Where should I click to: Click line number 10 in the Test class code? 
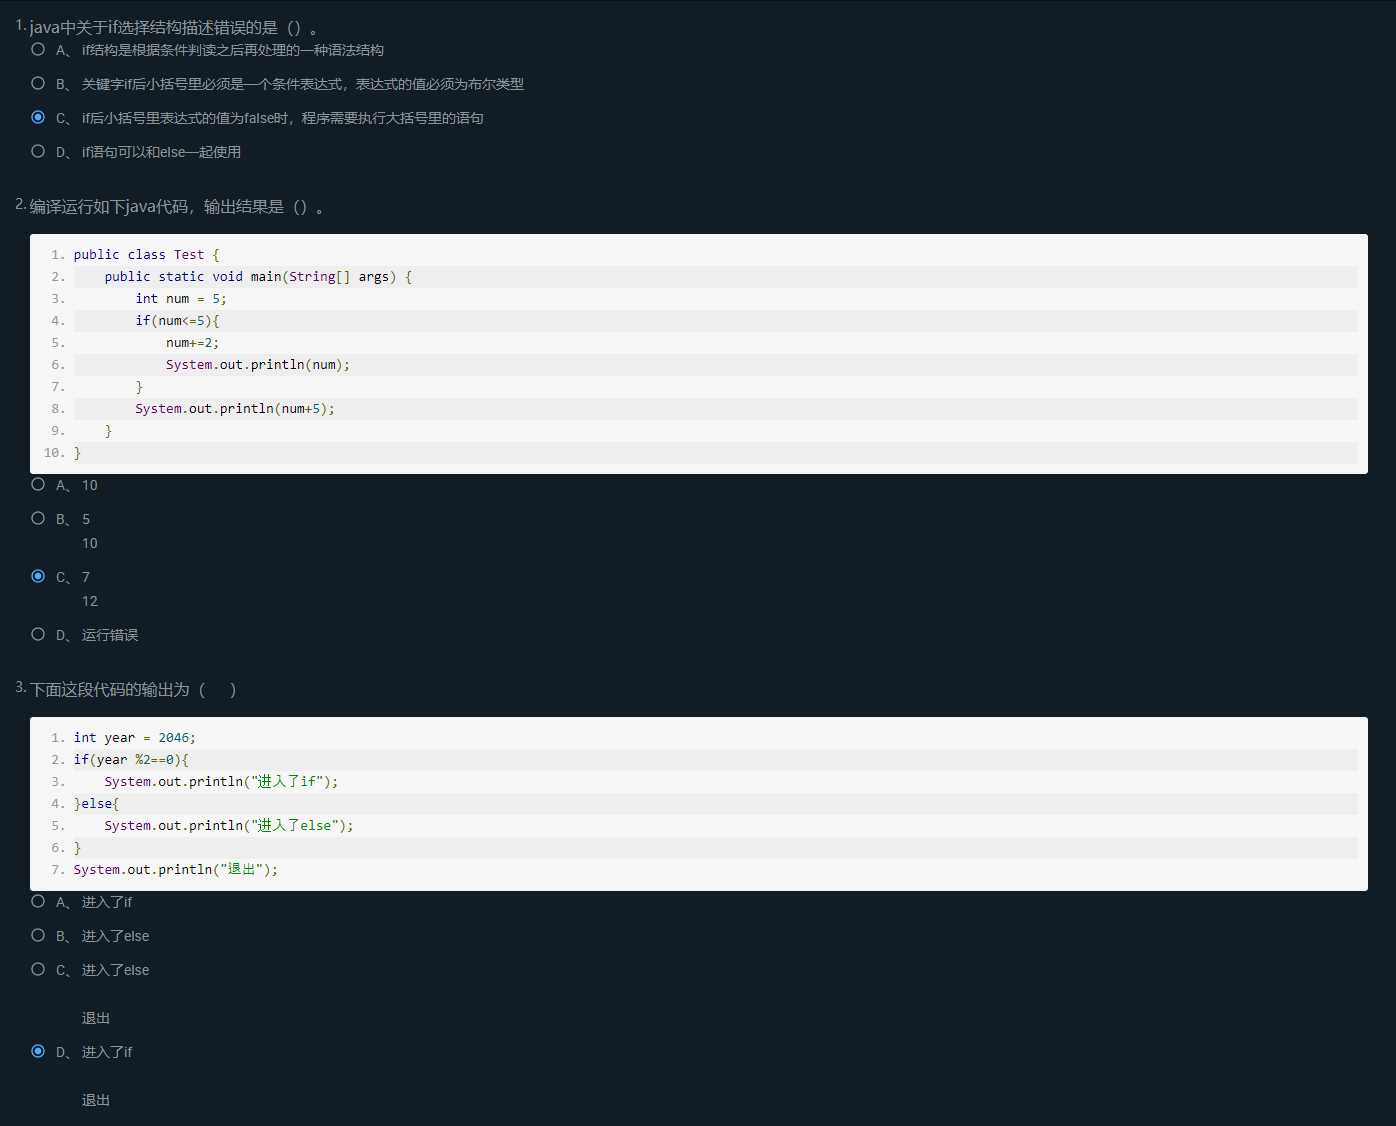54,453
